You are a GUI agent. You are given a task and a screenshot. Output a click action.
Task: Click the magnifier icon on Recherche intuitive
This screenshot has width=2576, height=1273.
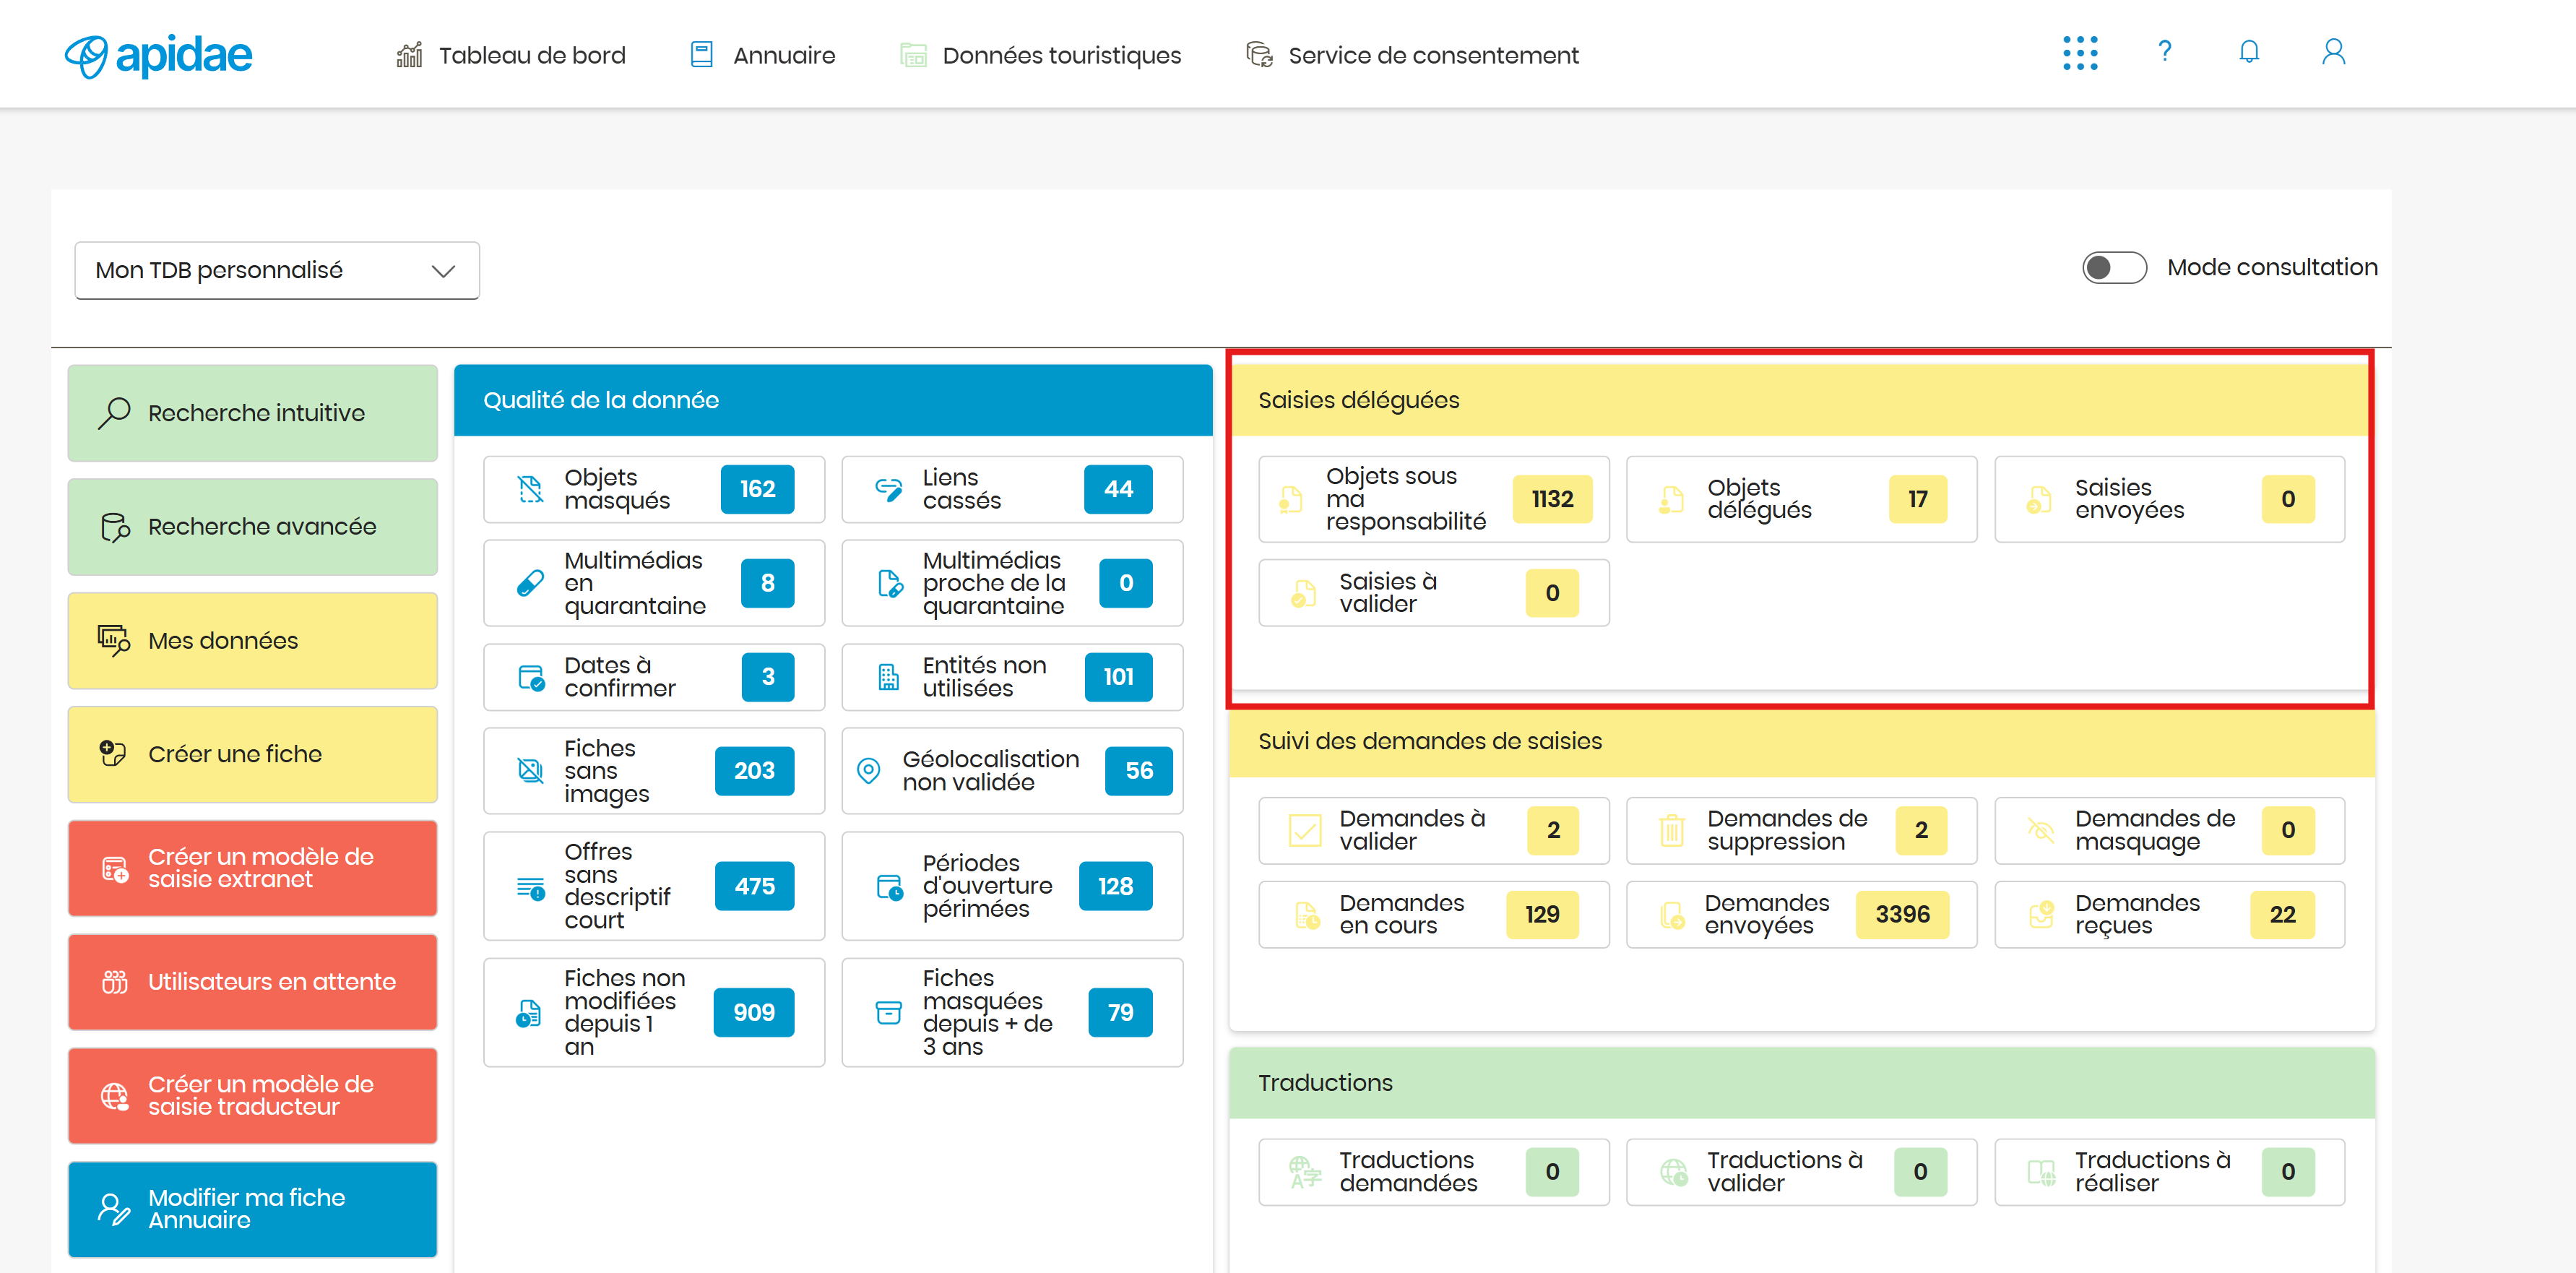pos(114,413)
